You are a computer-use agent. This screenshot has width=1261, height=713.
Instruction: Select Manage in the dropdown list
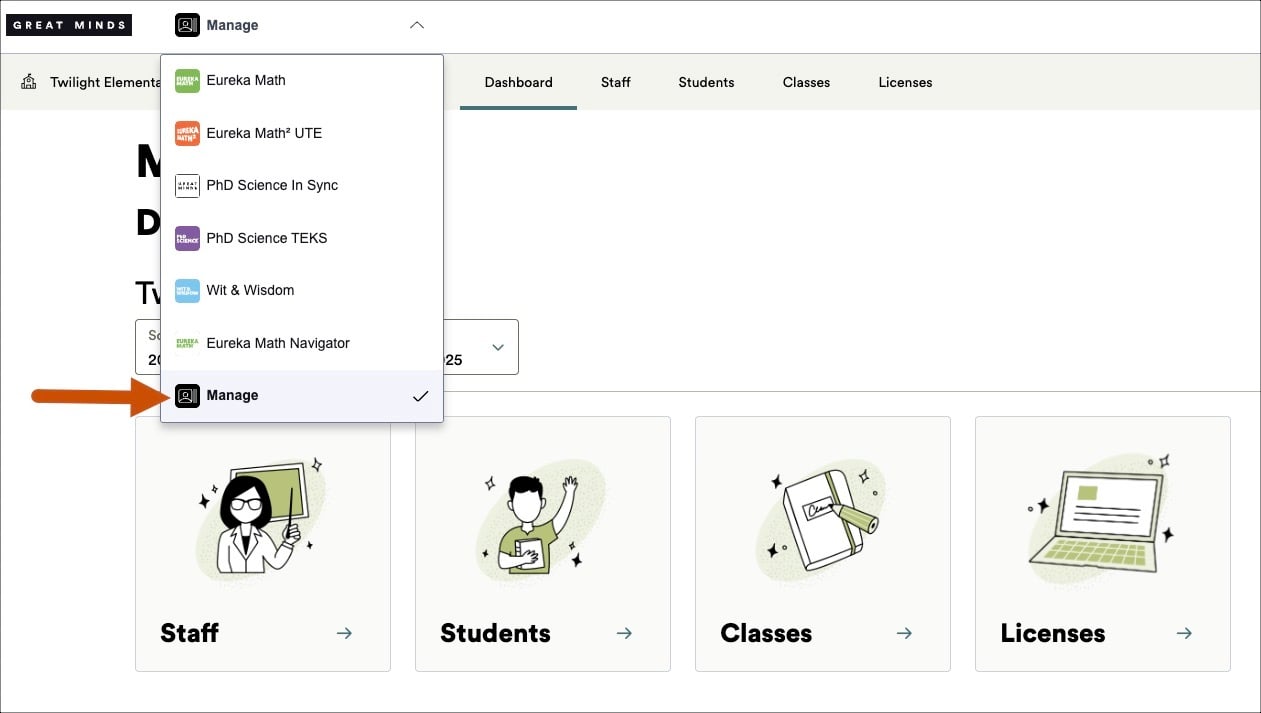(302, 396)
